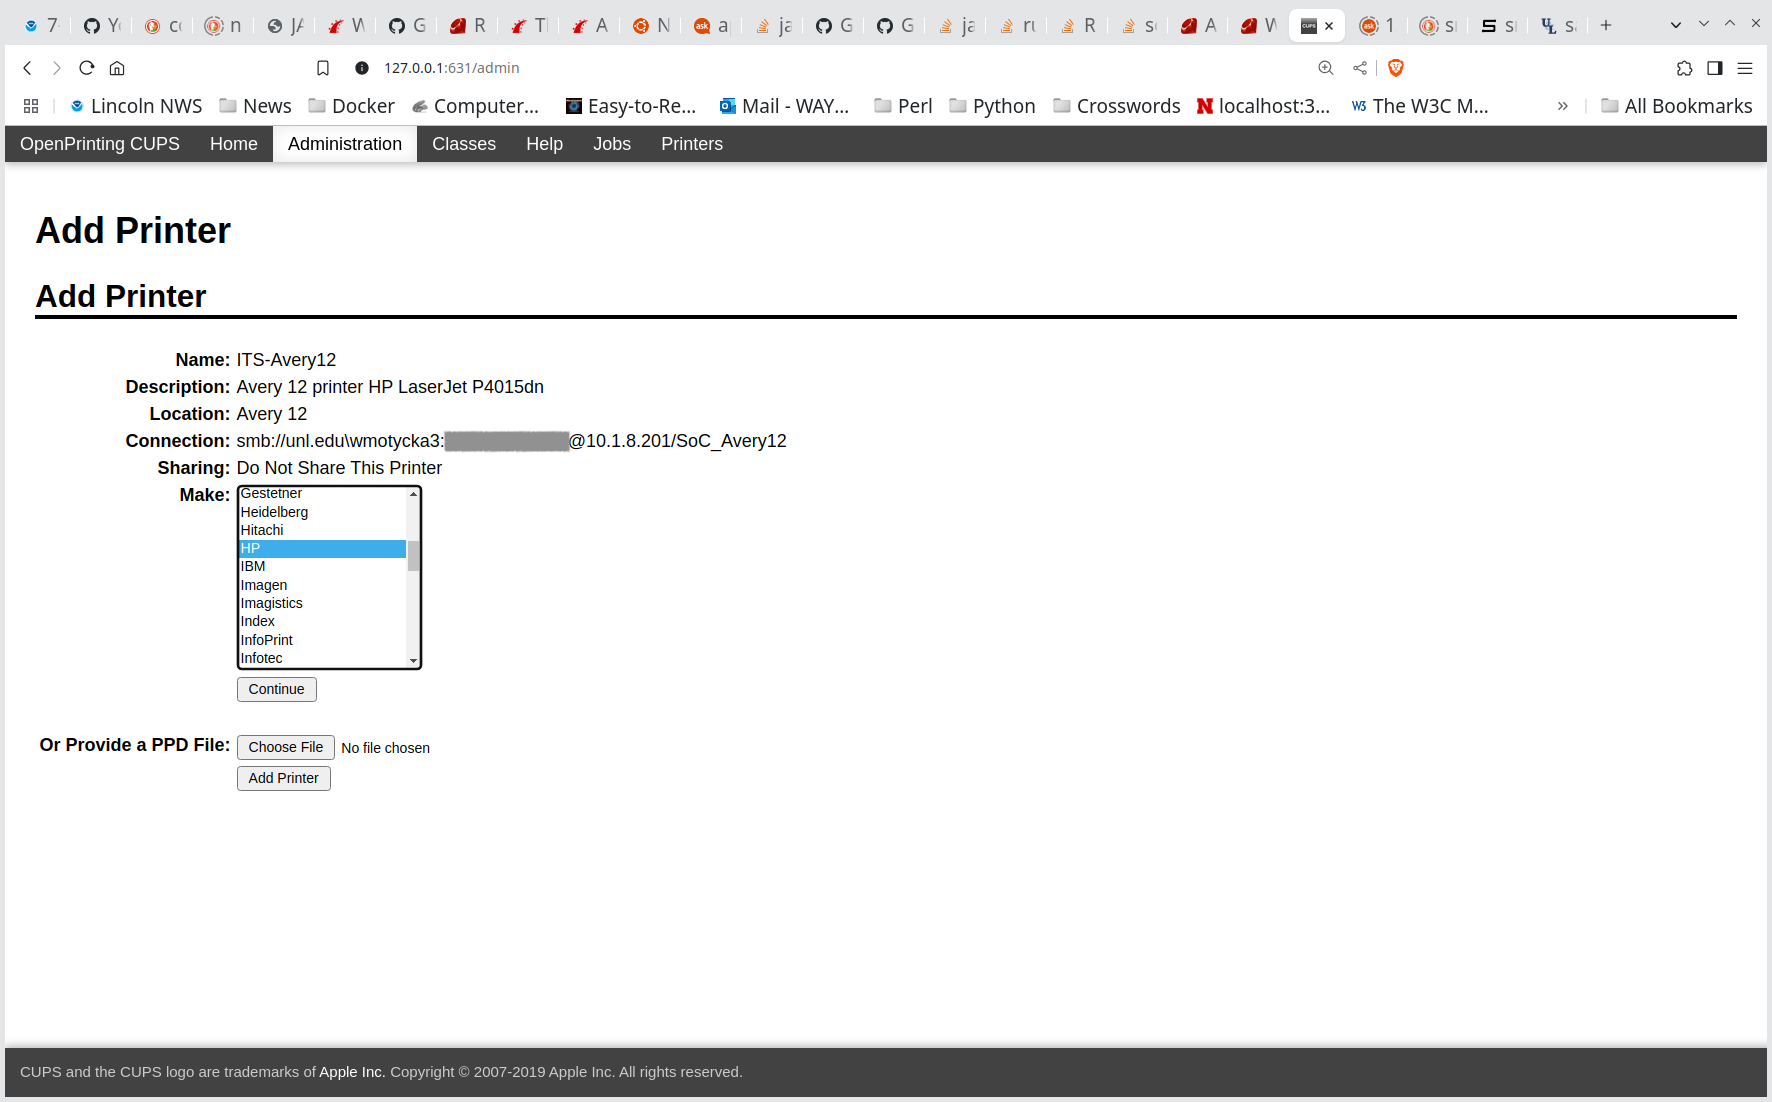Click the home icon in the toolbar
This screenshot has height=1102, width=1772.
pos(117,68)
